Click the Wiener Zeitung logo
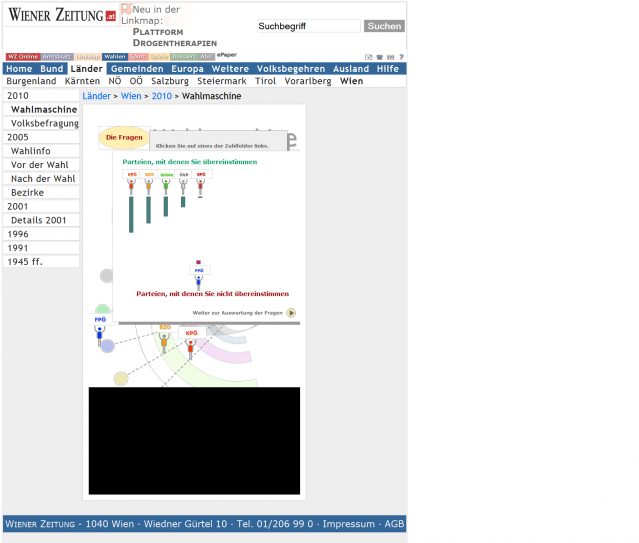Viewport: 639px width, 543px height. coord(62,15)
